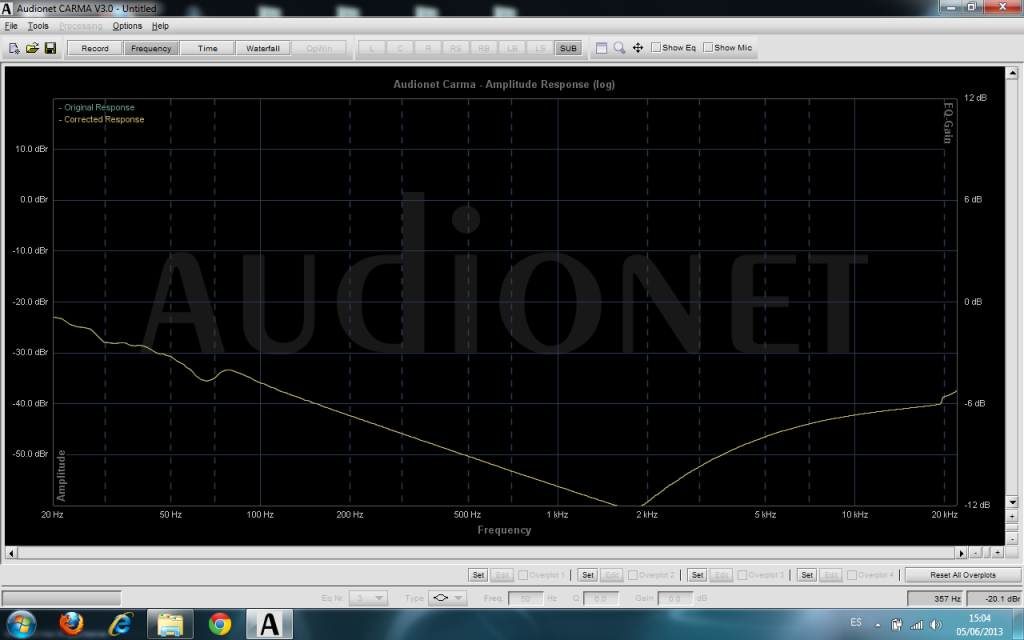Click the ES language indicator

click(x=856, y=622)
